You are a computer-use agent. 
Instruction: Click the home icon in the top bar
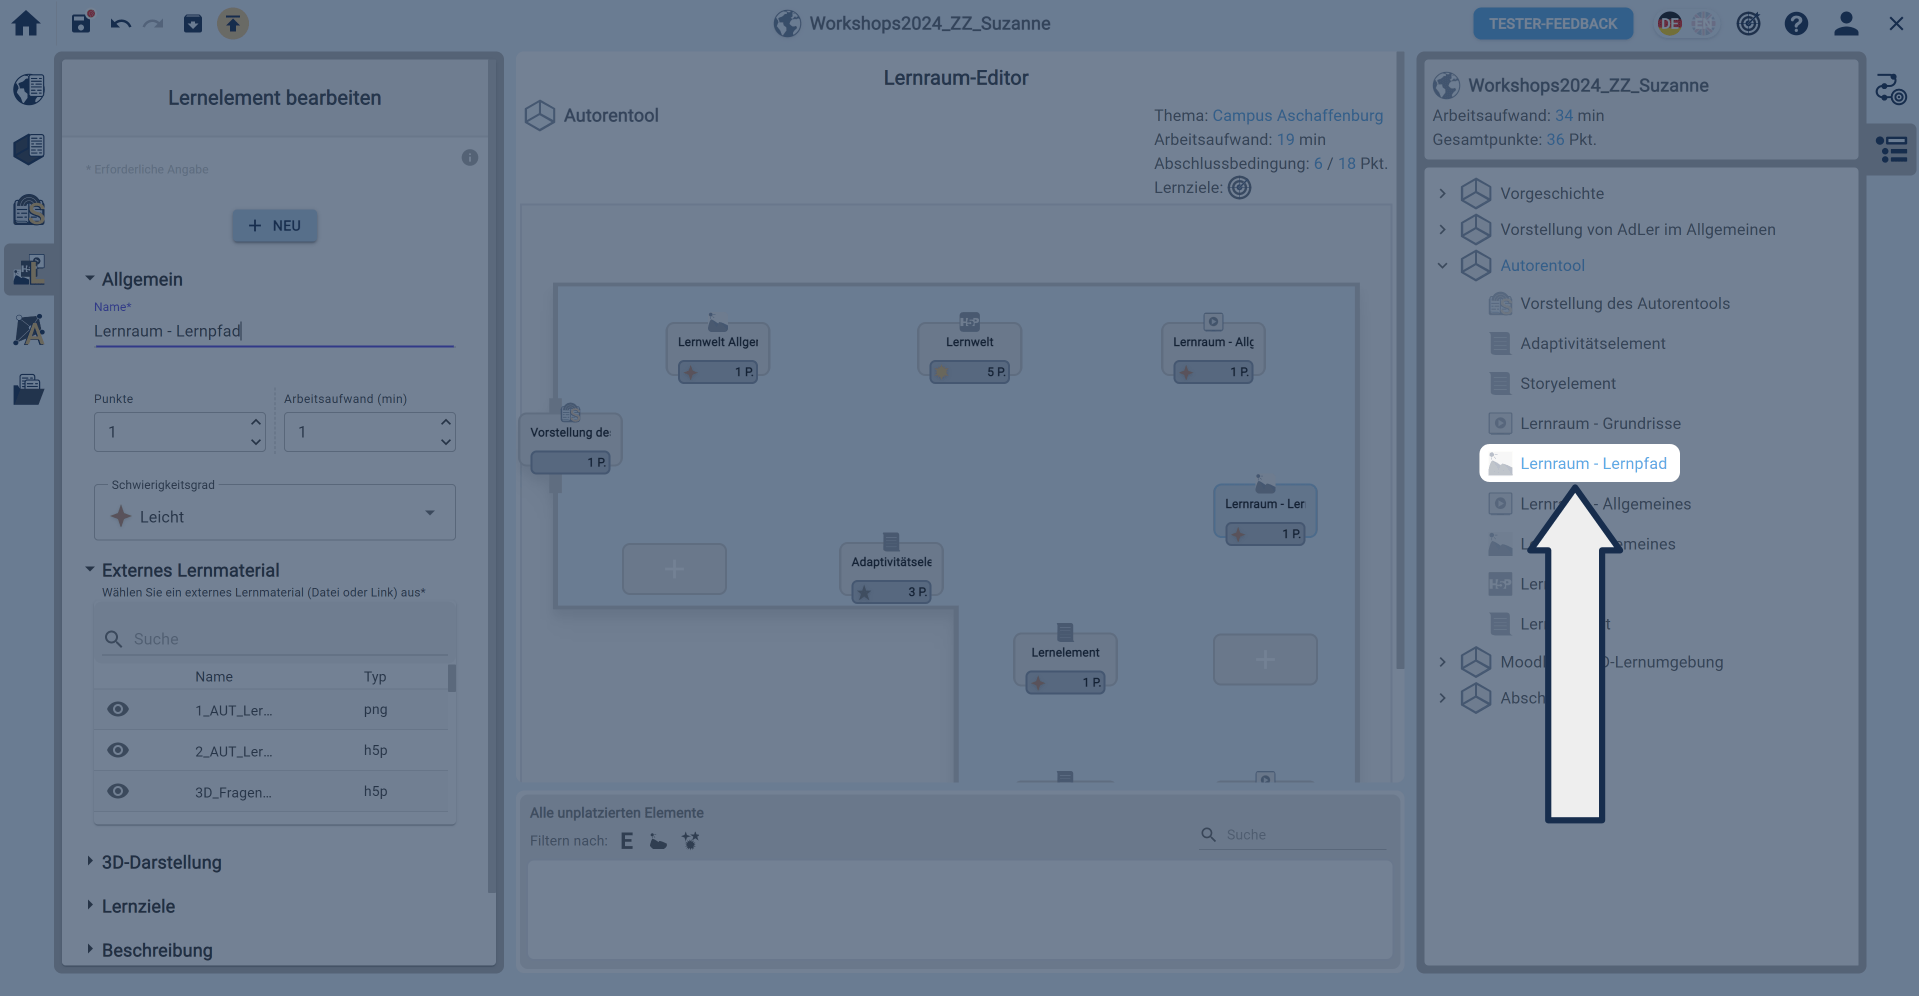coord(26,24)
